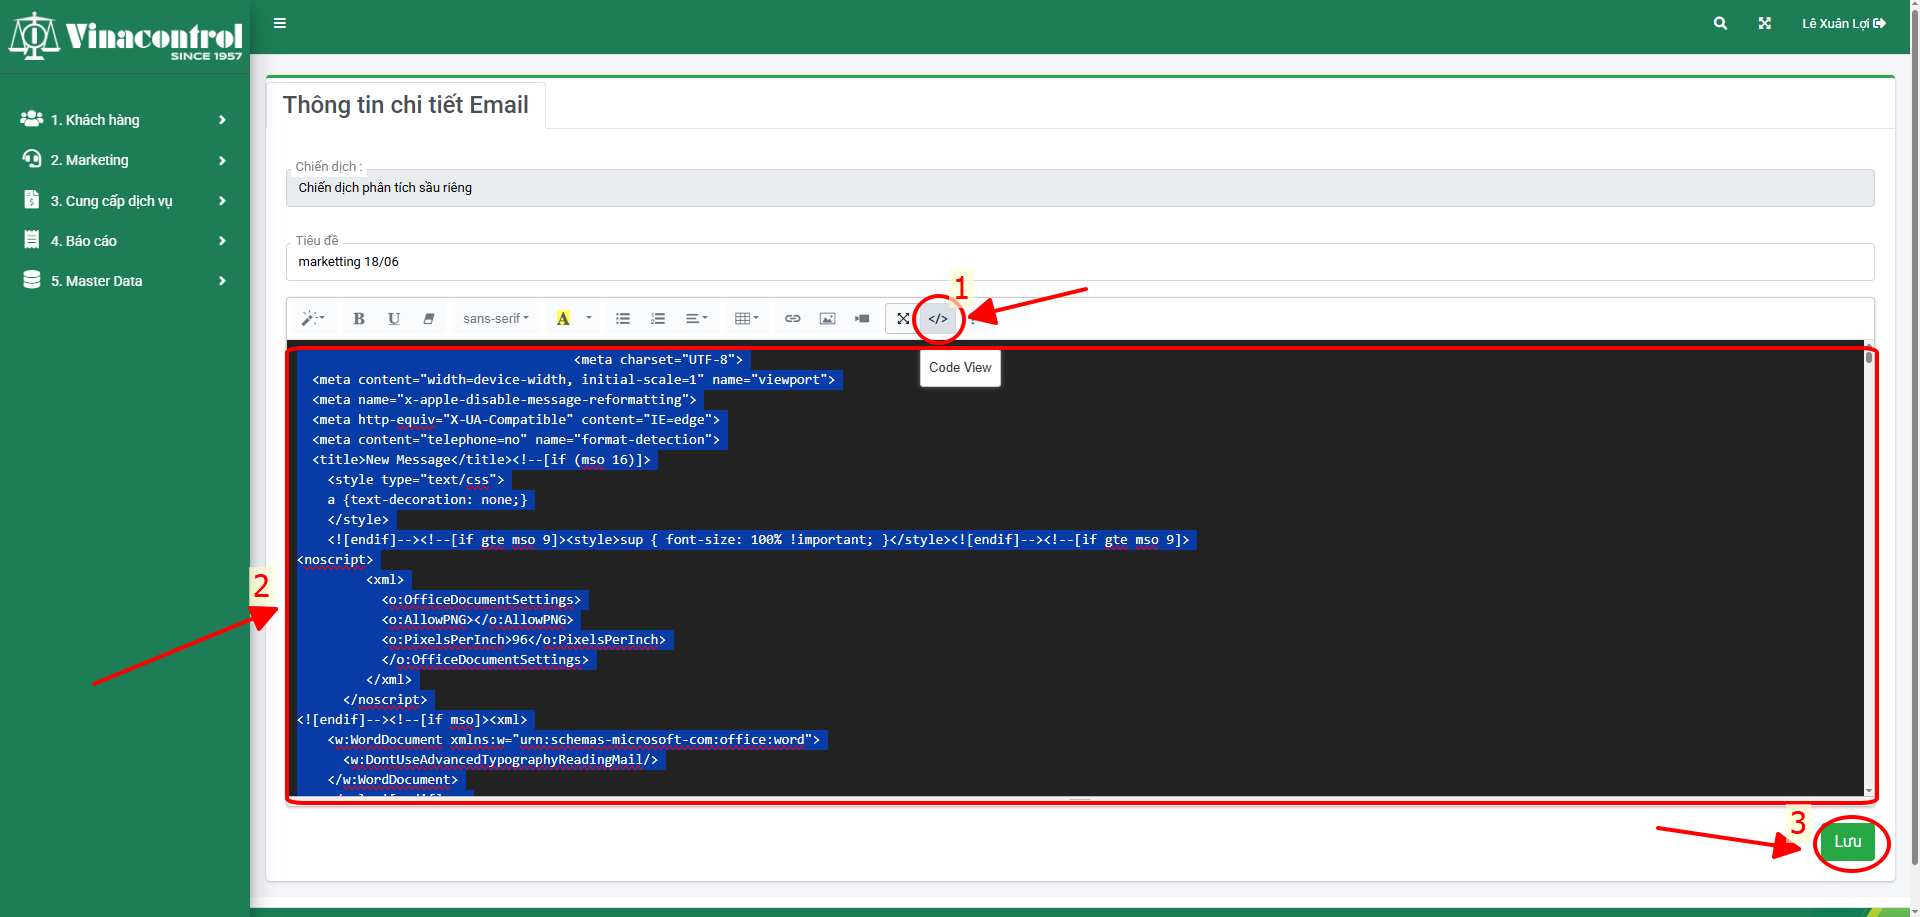The width and height of the screenshot is (1920, 917).
Task: Click the Marketing headset icon
Action: point(32,159)
